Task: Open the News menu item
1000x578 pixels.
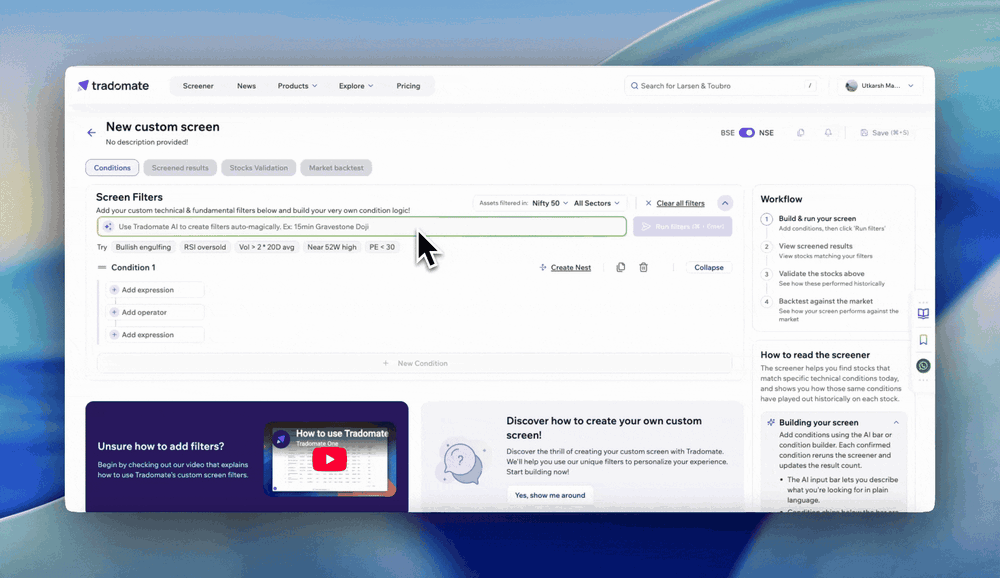Action: click(246, 85)
